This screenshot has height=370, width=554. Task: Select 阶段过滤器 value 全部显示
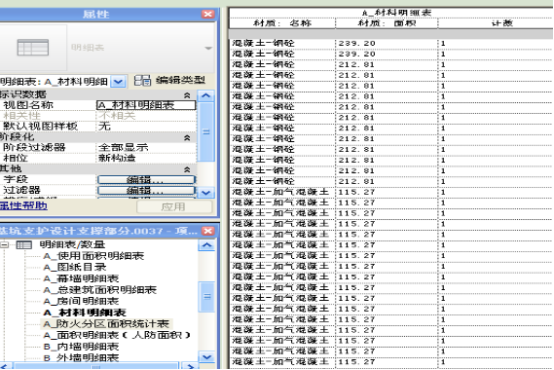point(146,147)
